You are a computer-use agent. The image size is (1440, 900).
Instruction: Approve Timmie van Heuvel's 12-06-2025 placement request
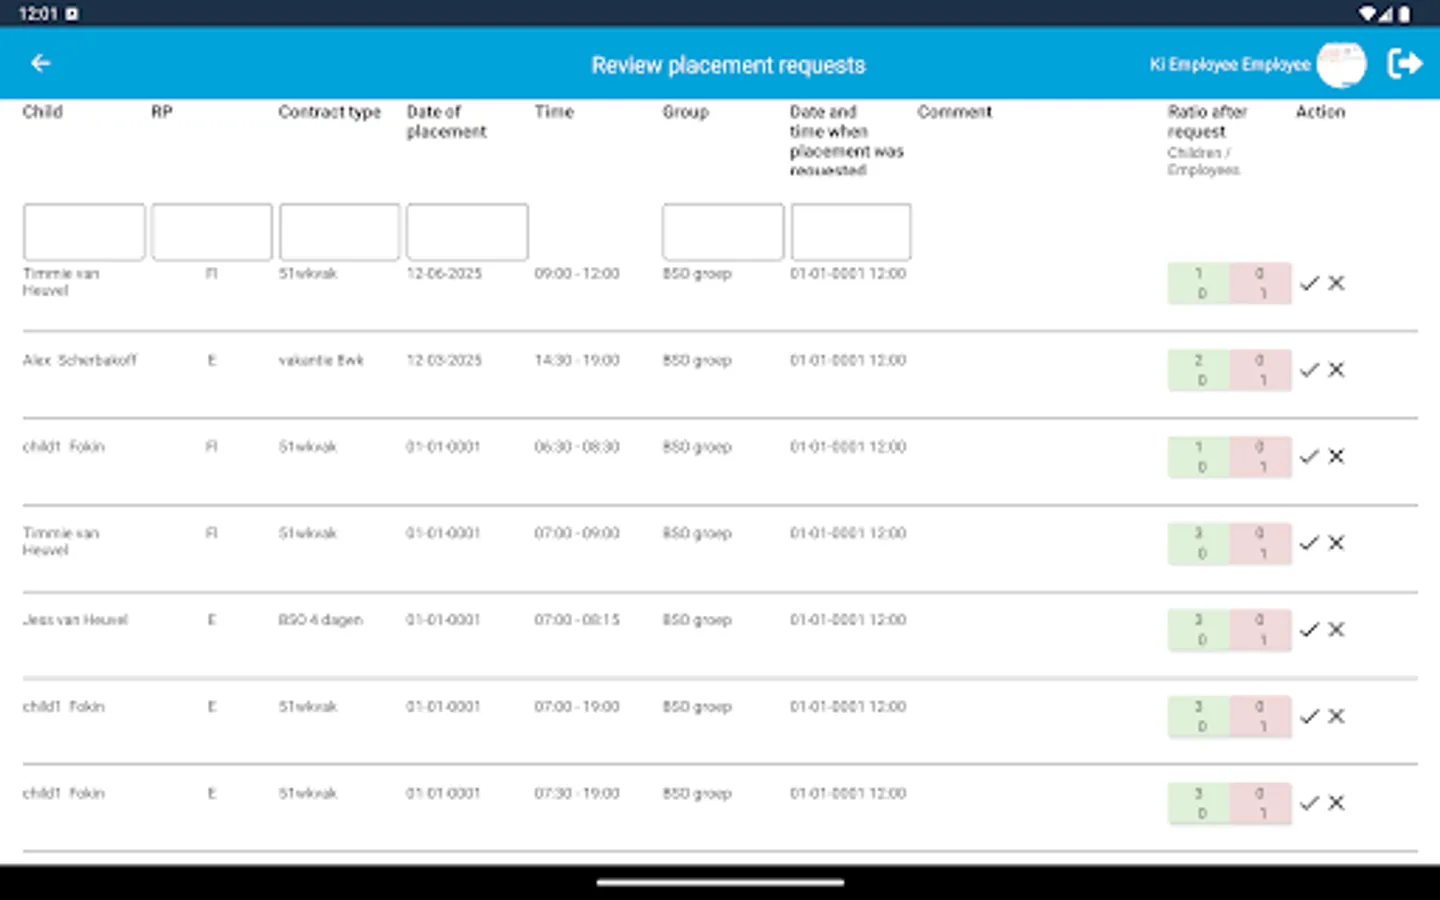(1310, 283)
